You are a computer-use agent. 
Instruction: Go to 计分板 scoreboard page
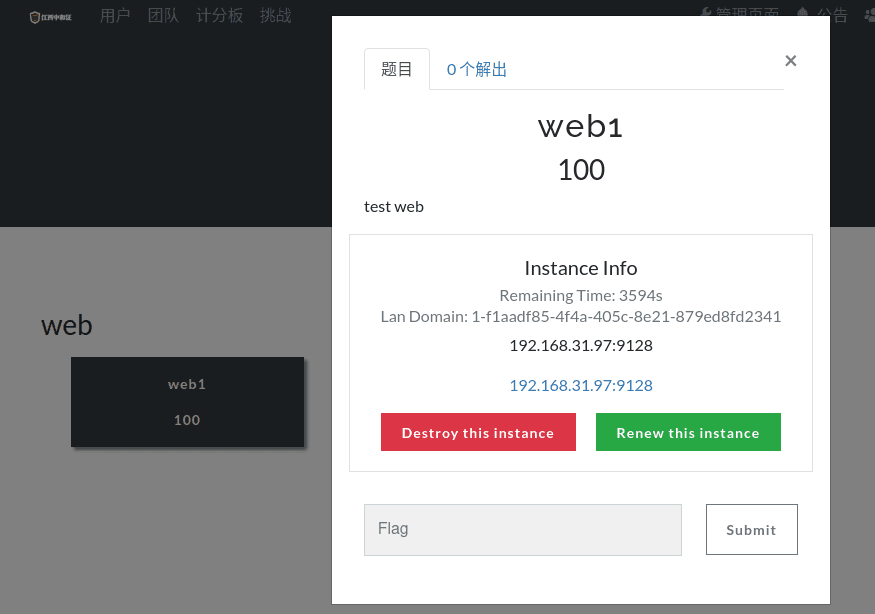pyautogui.click(x=219, y=16)
